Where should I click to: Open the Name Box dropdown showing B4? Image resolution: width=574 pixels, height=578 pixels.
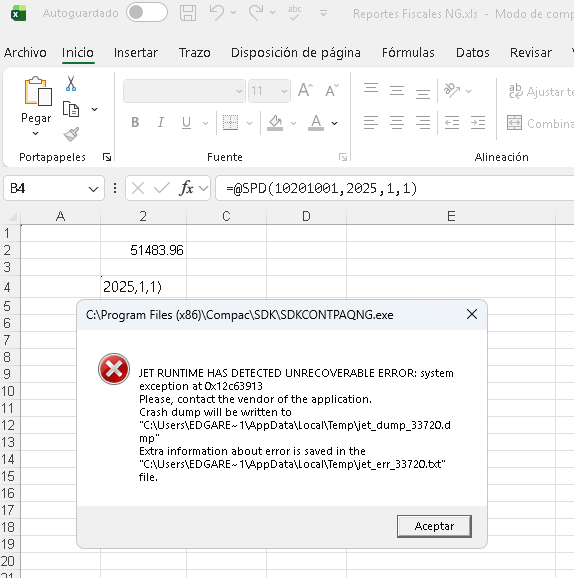(94, 189)
